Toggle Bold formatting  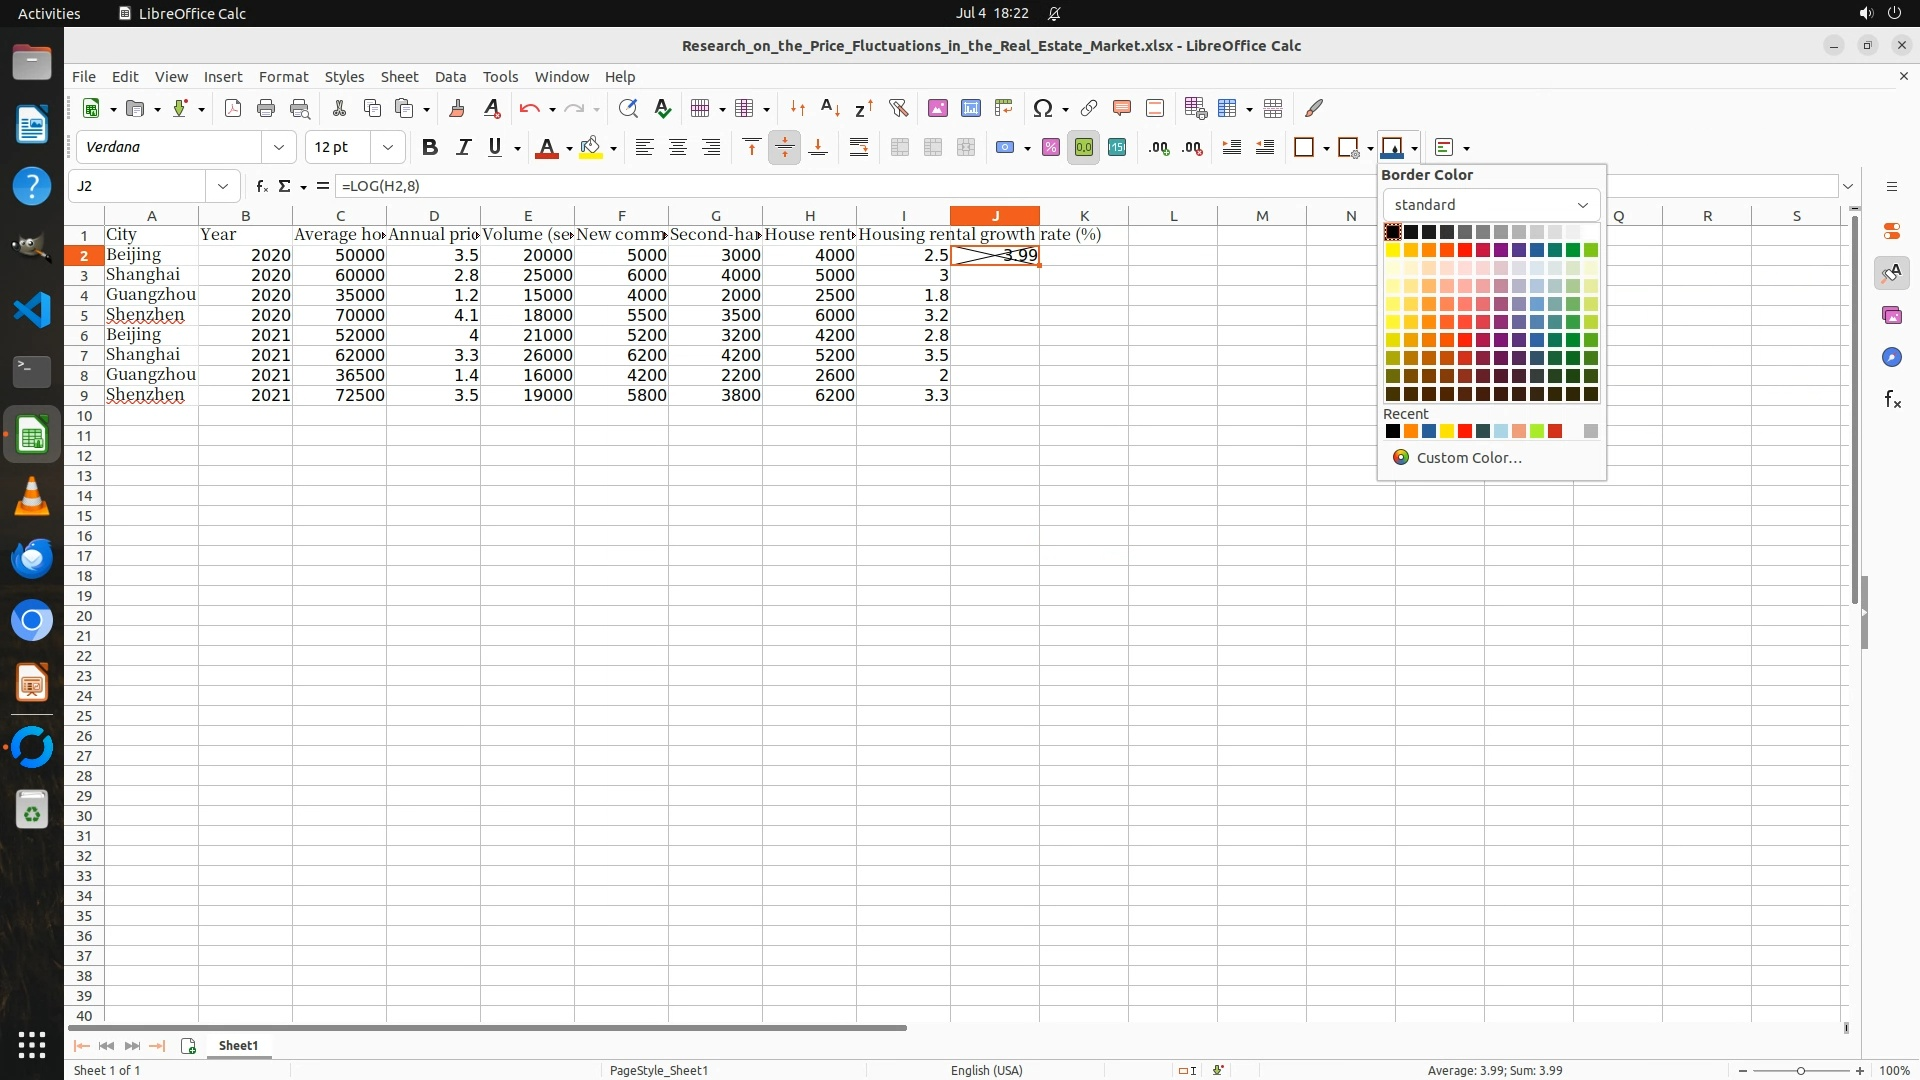pos(430,147)
